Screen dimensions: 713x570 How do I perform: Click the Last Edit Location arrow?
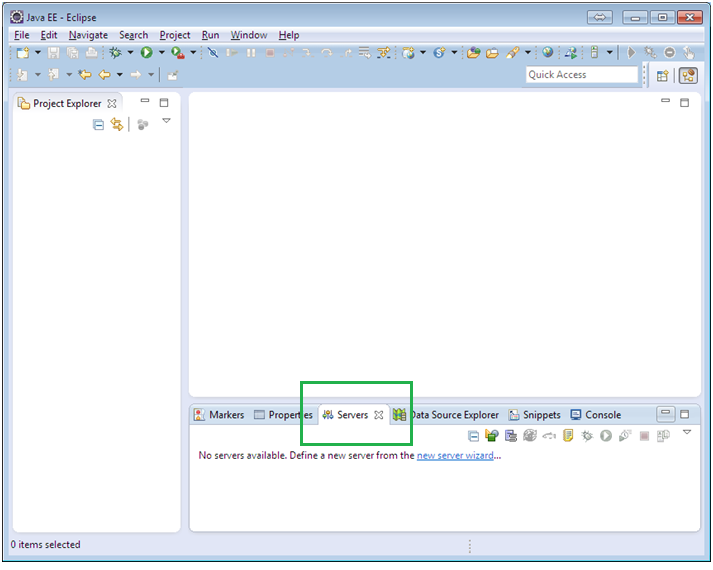pyautogui.click(x=85, y=75)
